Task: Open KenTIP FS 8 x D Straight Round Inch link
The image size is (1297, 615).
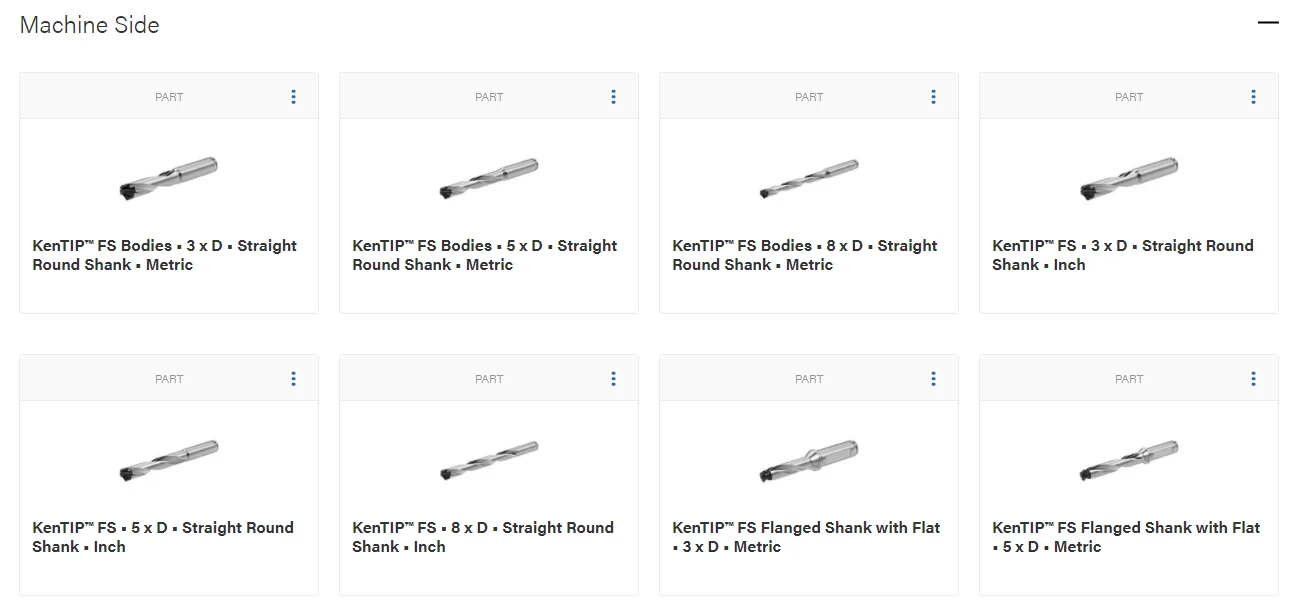Action: pos(483,537)
